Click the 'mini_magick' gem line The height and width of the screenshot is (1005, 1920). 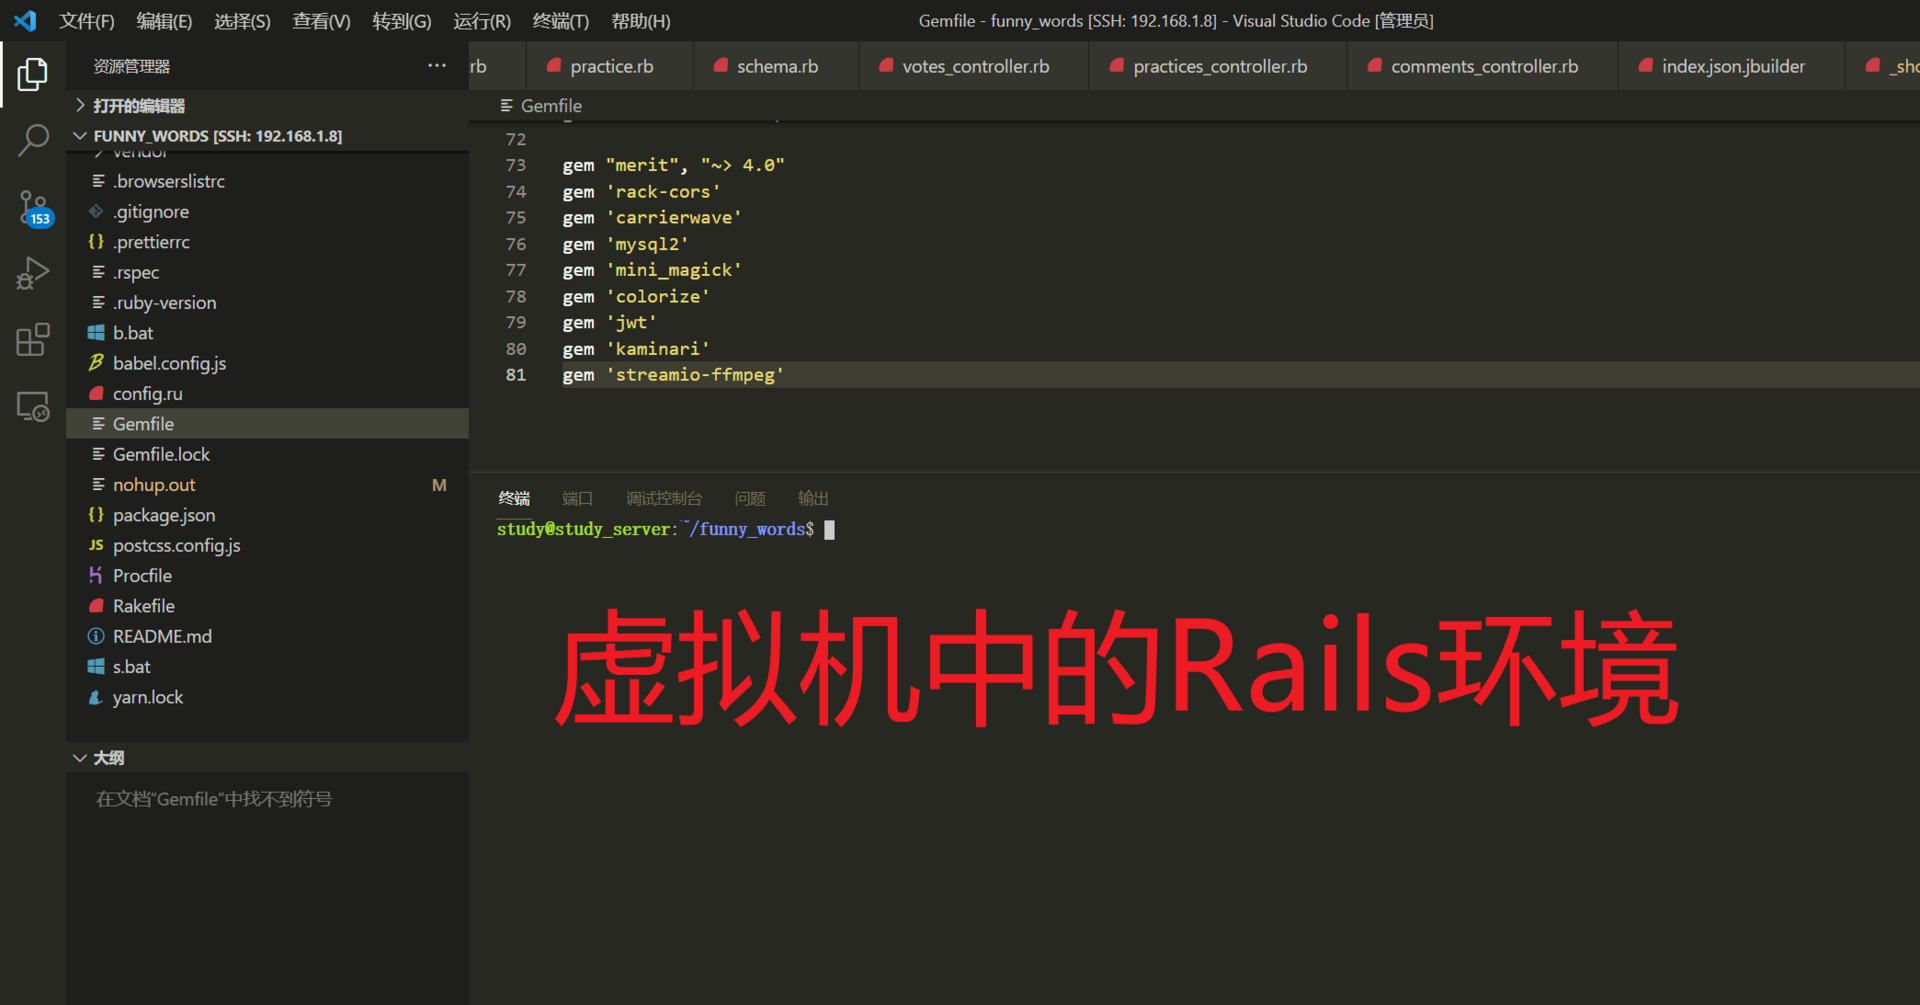coord(651,270)
